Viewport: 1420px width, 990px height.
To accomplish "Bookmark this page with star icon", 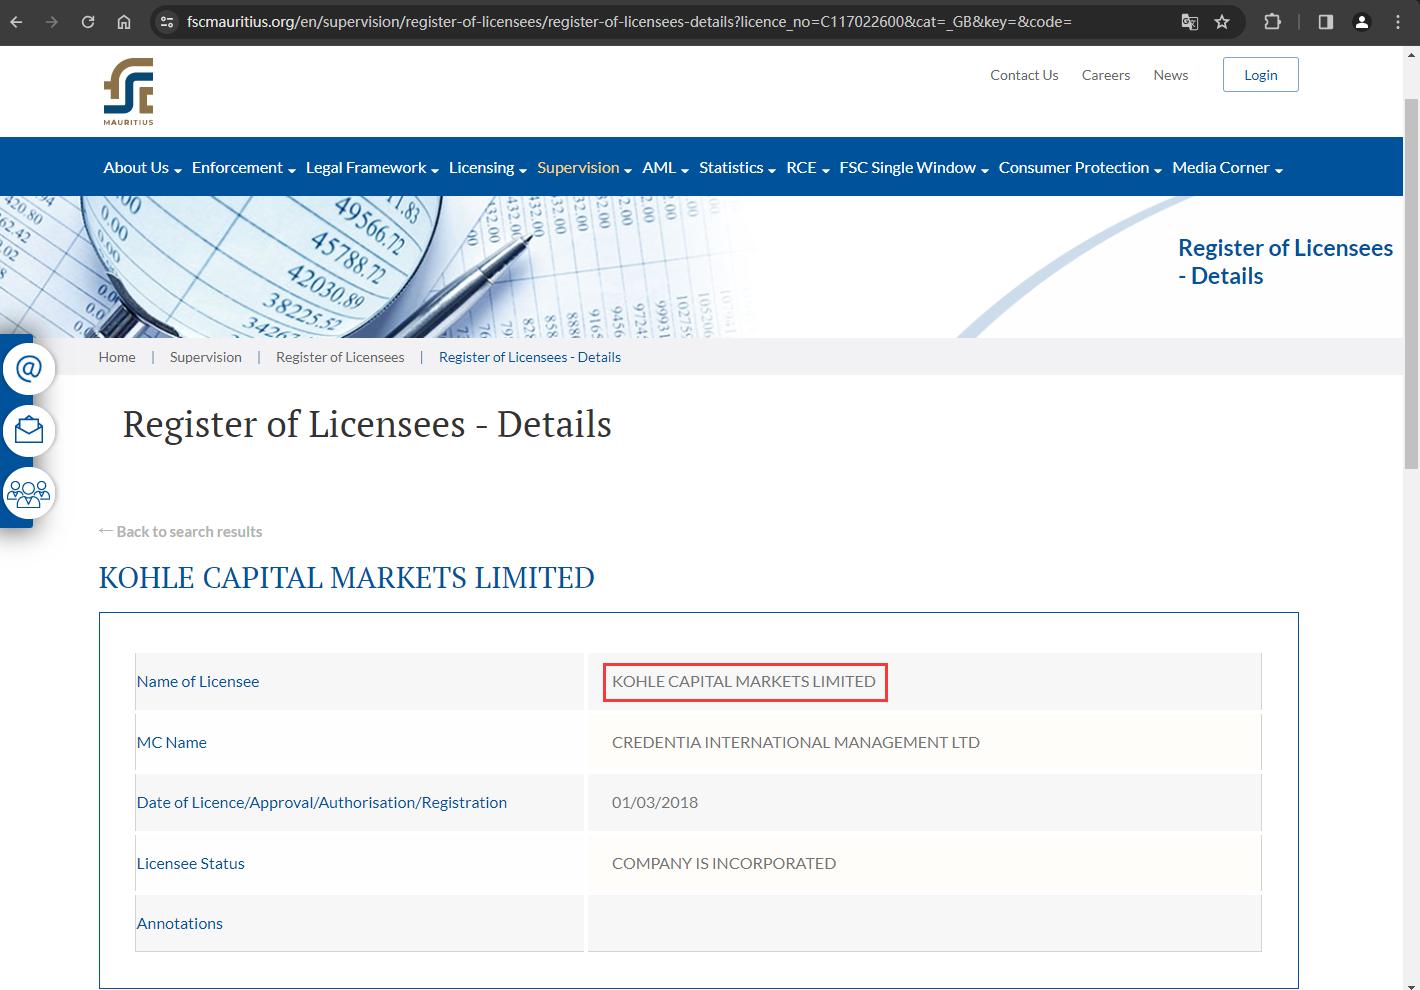I will click(1222, 21).
